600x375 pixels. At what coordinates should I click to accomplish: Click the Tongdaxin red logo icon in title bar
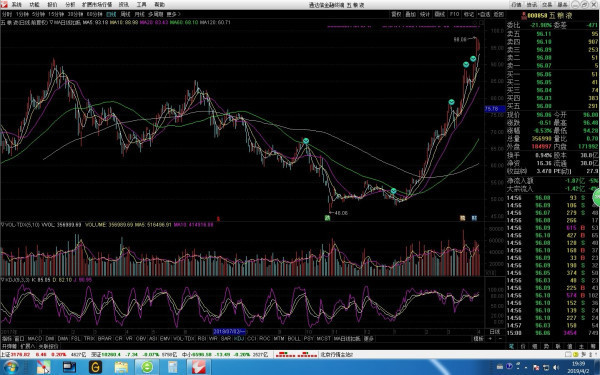click(4, 5)
